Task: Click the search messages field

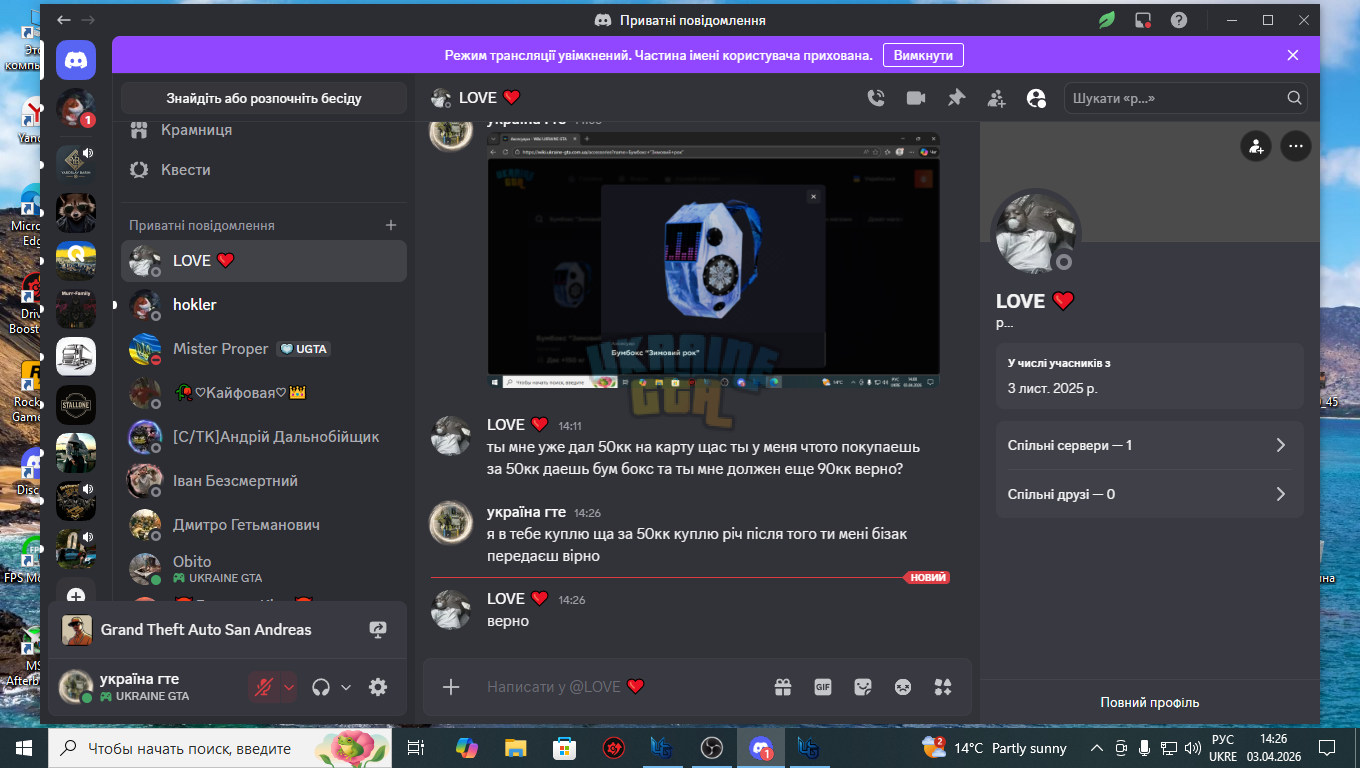Action: click(1186, 98)
